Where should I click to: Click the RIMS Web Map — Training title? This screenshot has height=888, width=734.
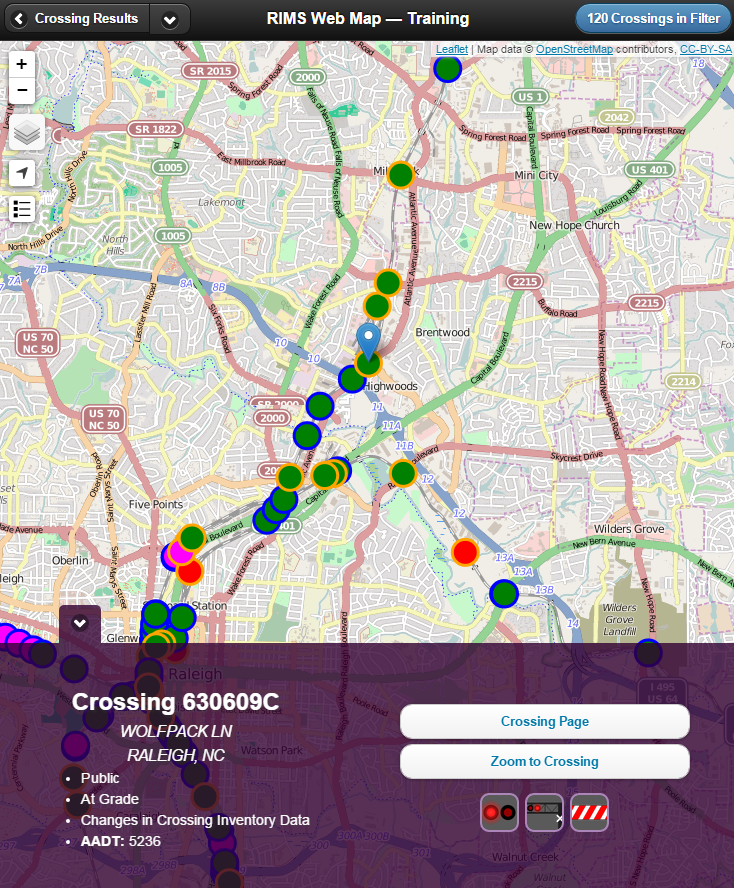[x=368, y=19]
